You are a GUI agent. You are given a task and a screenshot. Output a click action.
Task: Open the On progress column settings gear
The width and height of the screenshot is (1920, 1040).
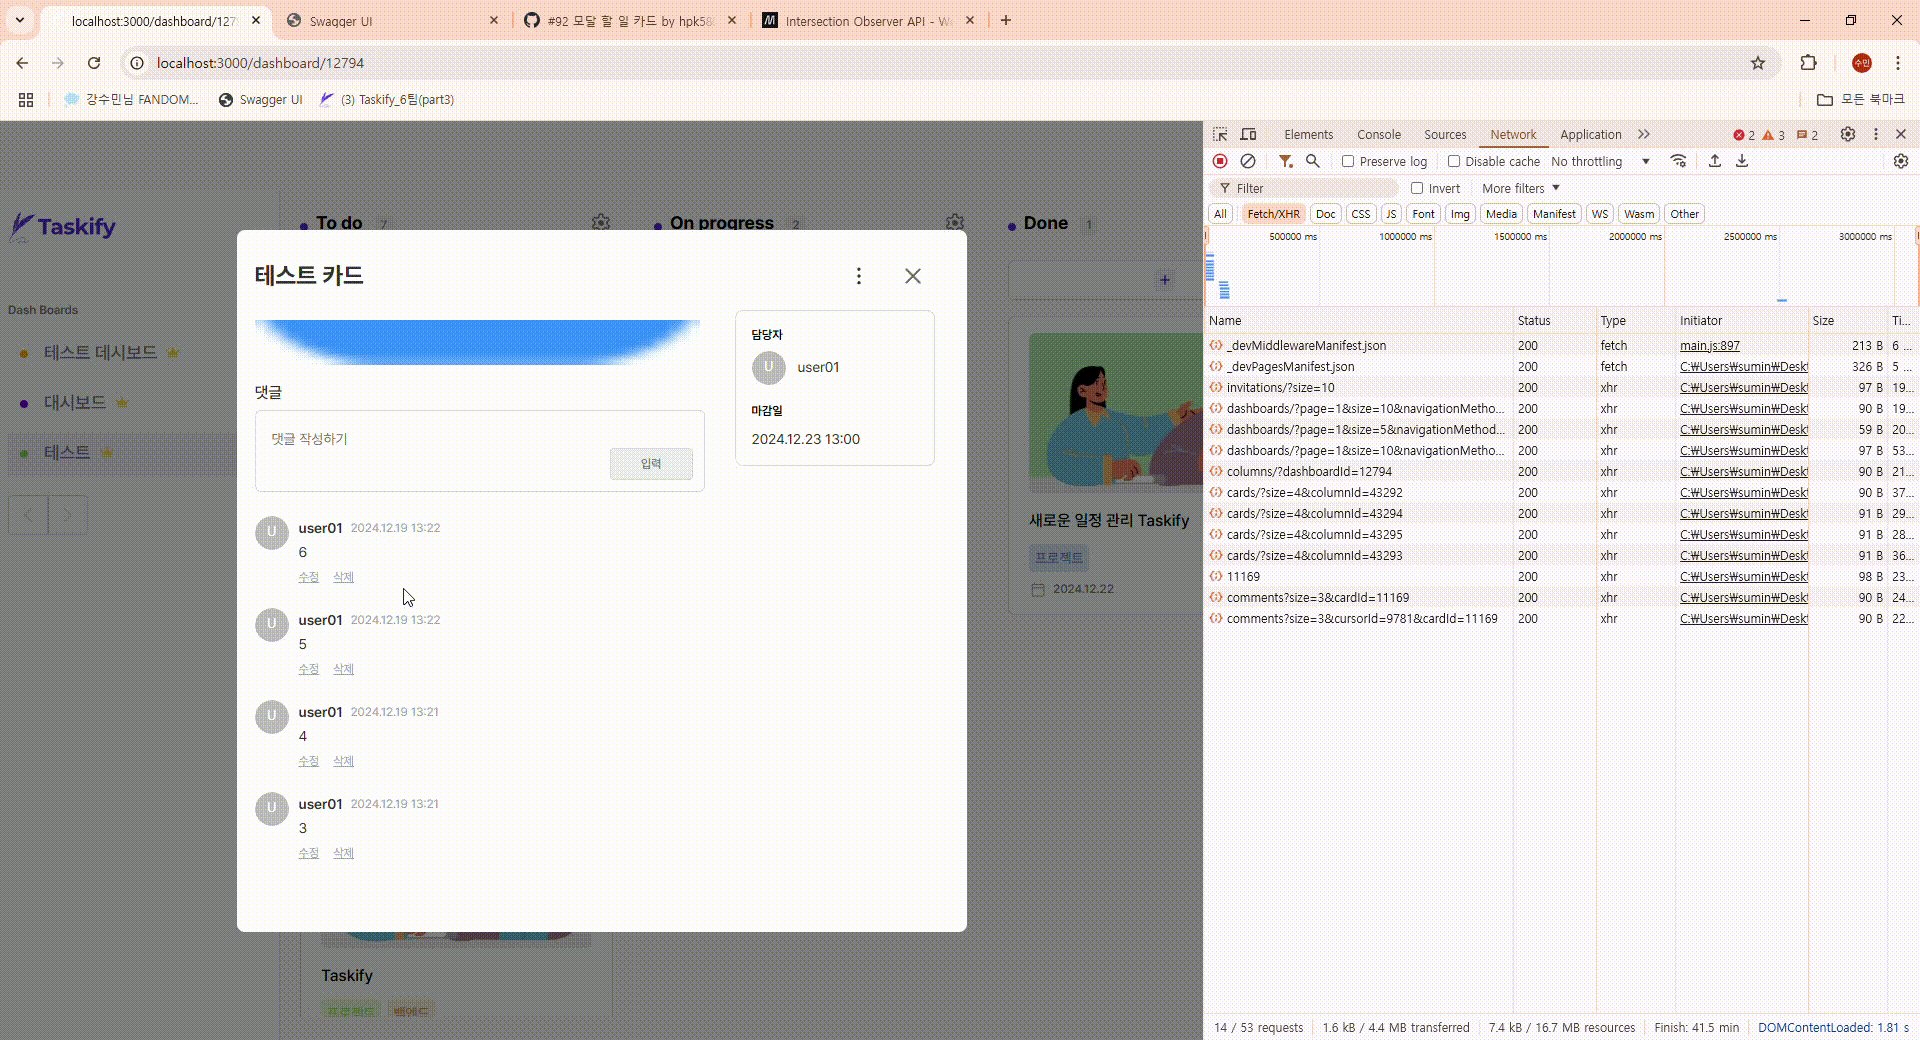[x=955, y=222]
